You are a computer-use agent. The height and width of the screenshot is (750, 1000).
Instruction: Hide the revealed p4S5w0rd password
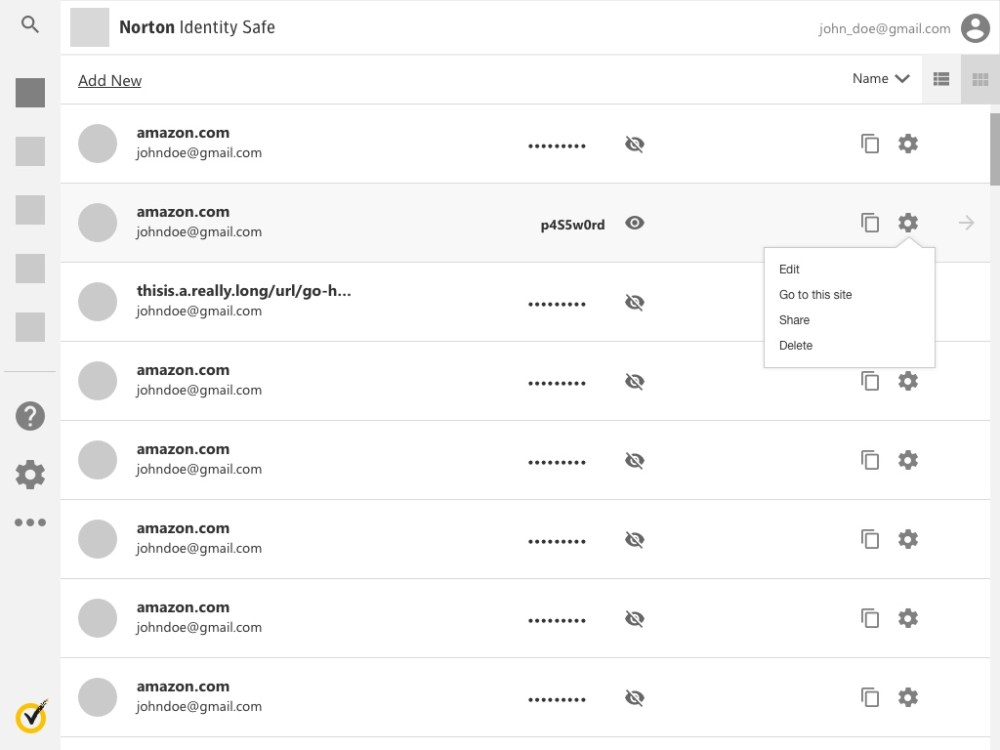point(634,223)
